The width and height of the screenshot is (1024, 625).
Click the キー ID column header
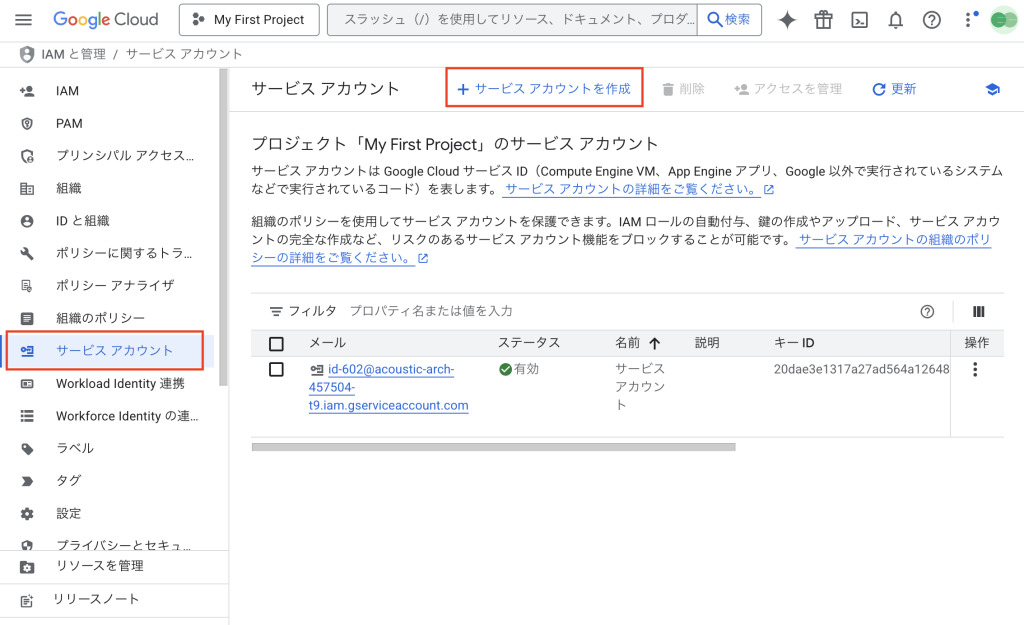pyautogui.click(x=794, y=343)
